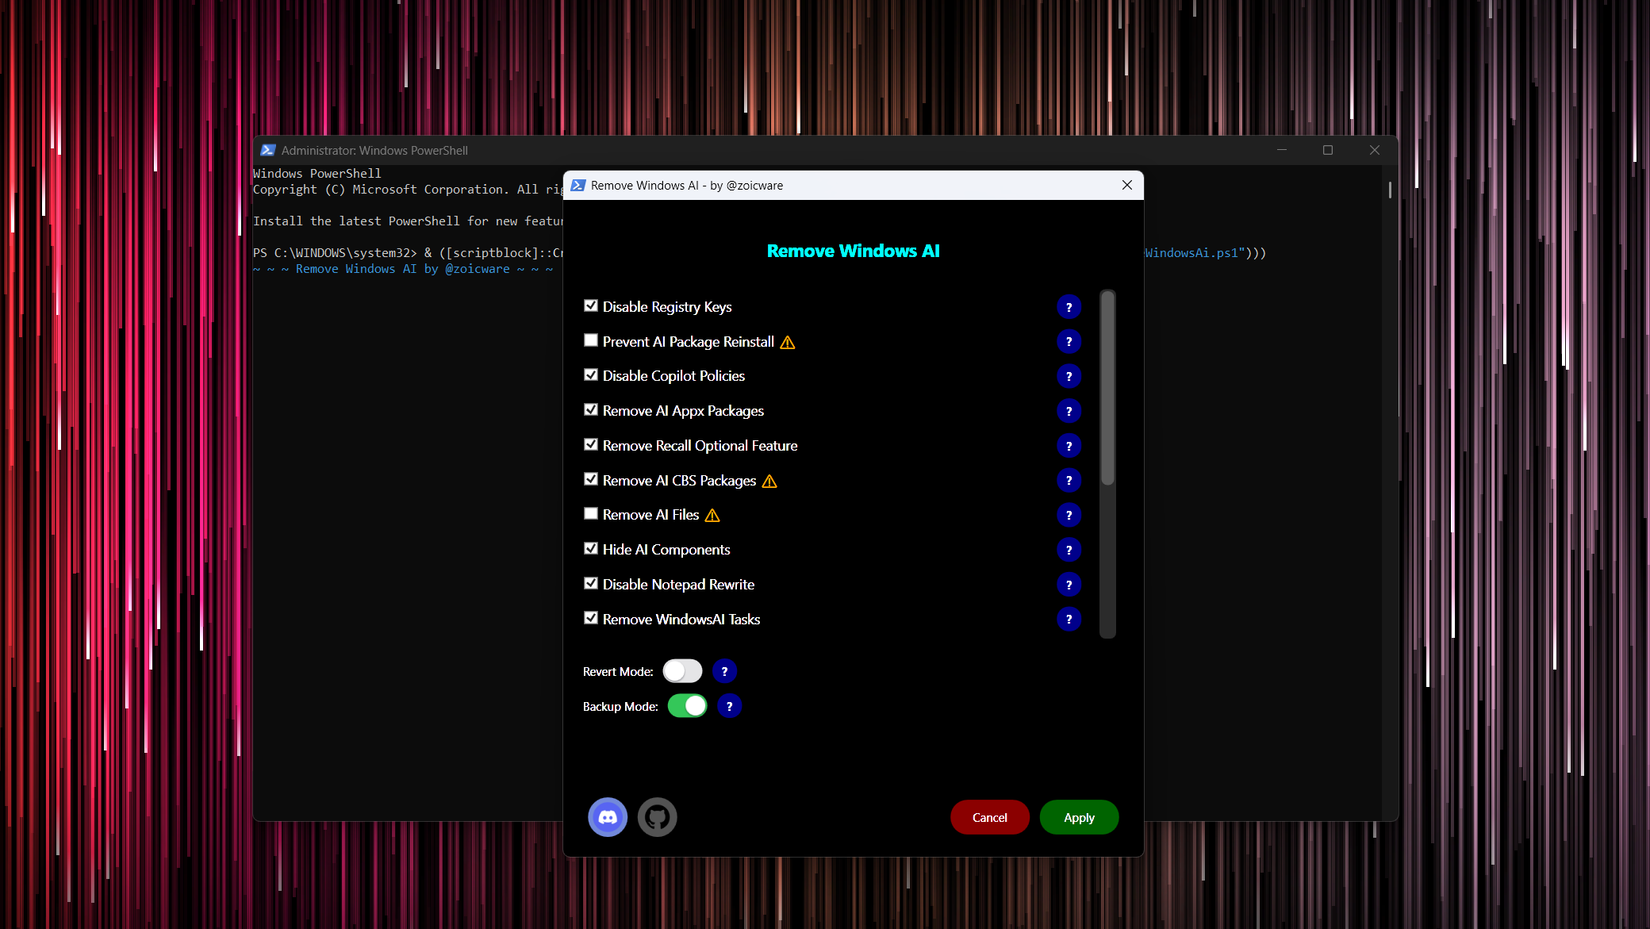Click the Remove Windows AI dialog title icon
Viewport: 1650px width, 929px height.
[x=578, y=185]
